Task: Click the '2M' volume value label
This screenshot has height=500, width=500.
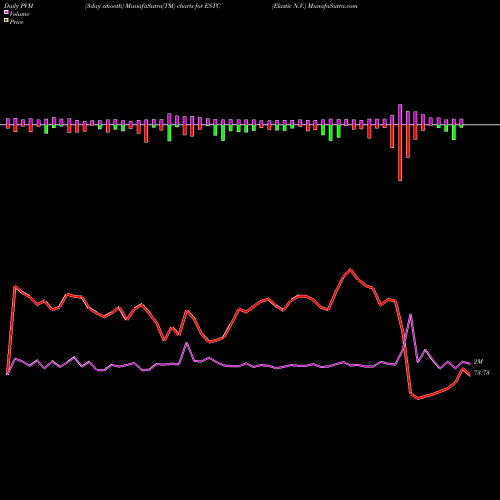Action: [478, 362]
